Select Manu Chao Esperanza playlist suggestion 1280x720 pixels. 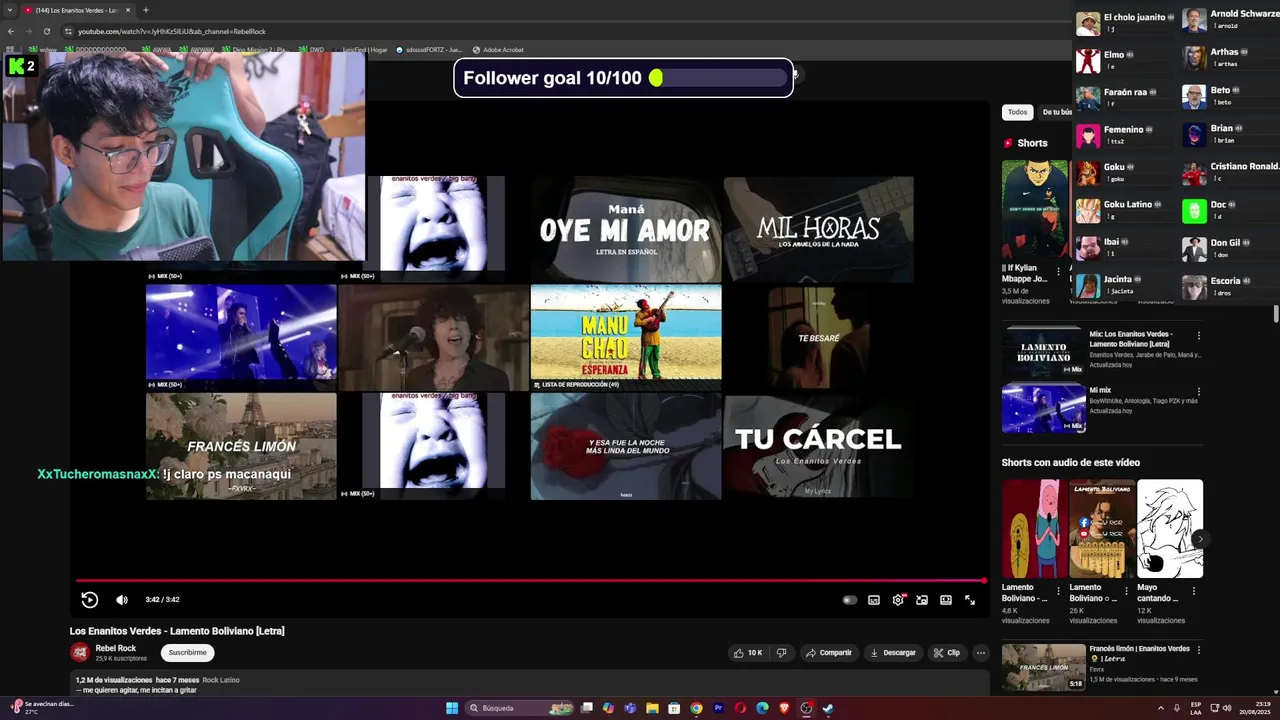626,337
